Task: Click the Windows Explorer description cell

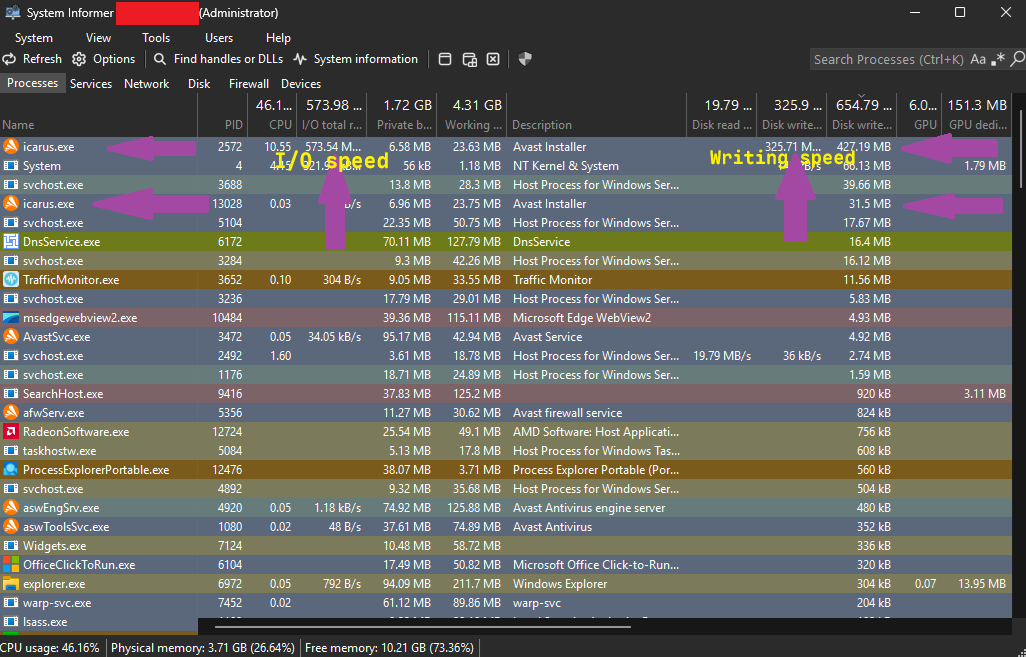Action: click(559, 584)
